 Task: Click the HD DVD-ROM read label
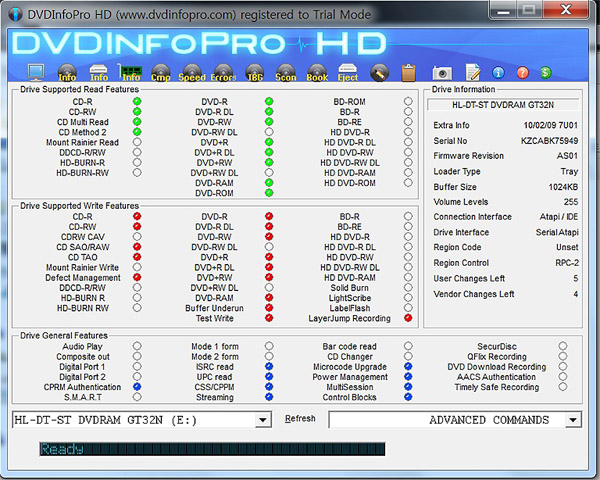350,183
